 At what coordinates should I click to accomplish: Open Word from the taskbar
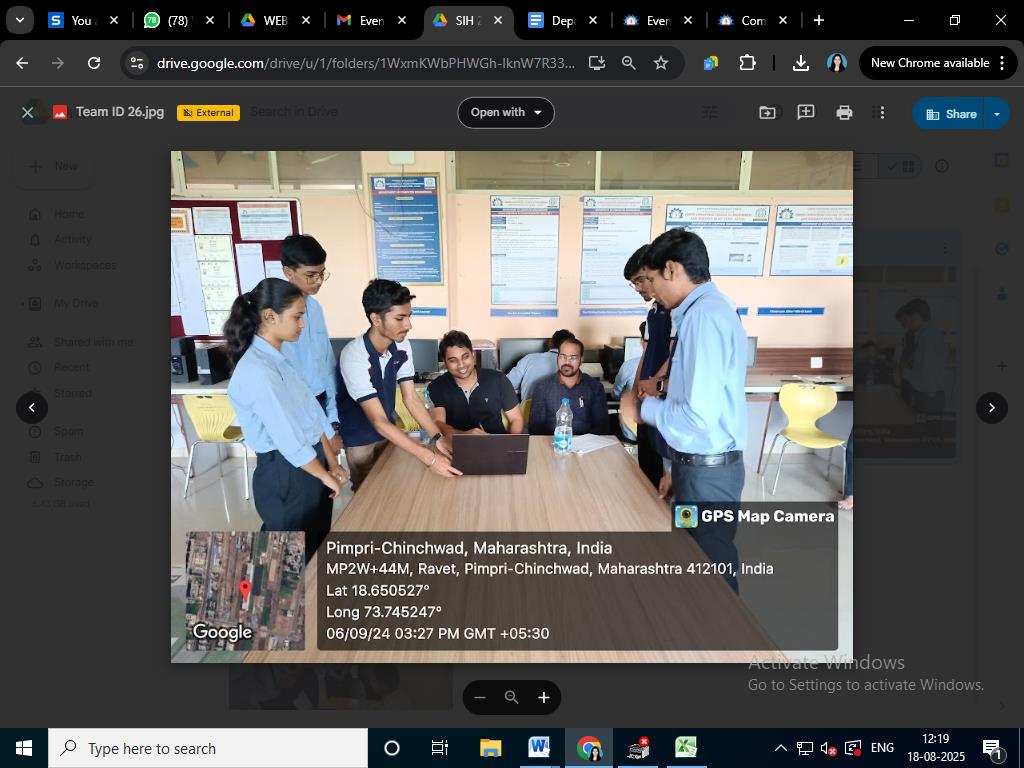540,747
